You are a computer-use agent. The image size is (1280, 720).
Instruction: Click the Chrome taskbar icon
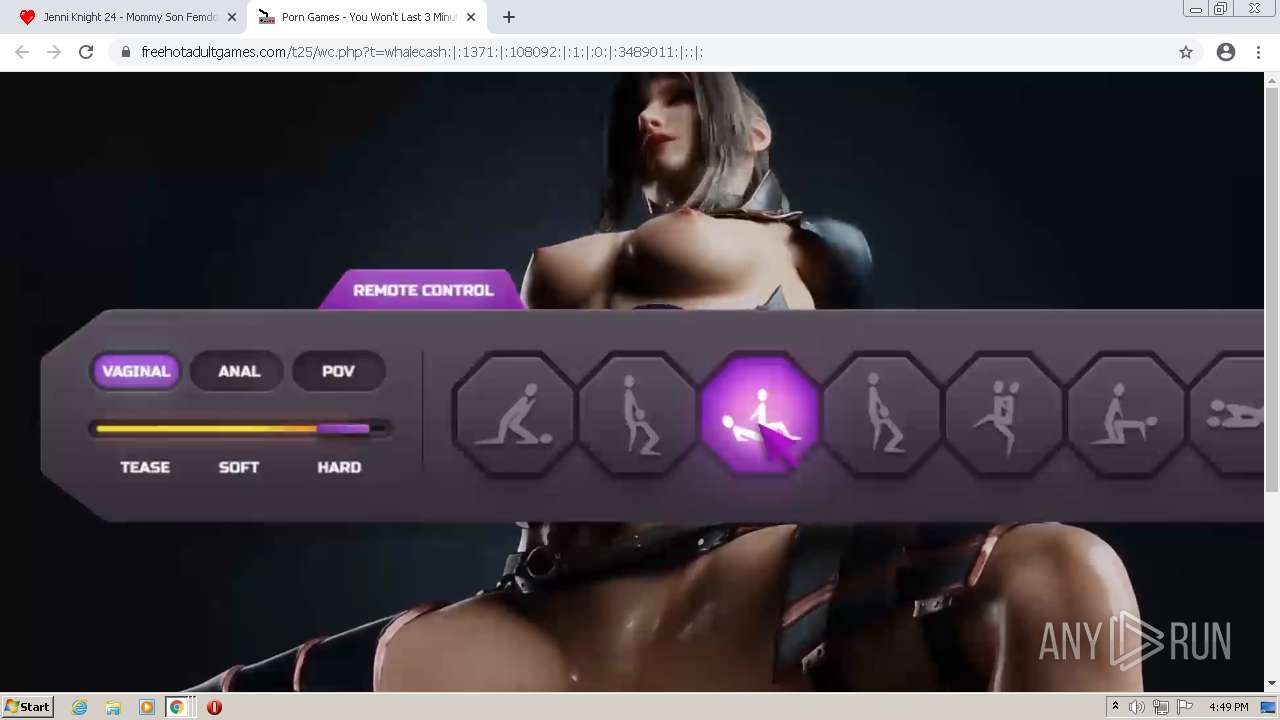pyautogui.click(x=177, y=707)
